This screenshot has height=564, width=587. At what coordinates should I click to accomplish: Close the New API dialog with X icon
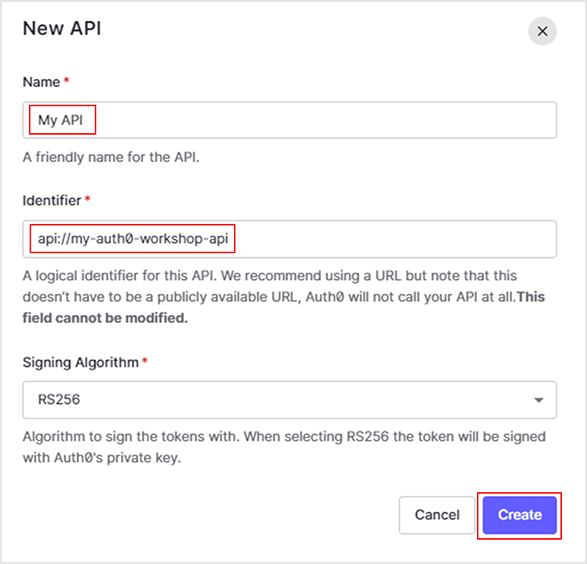coord(542,31)
